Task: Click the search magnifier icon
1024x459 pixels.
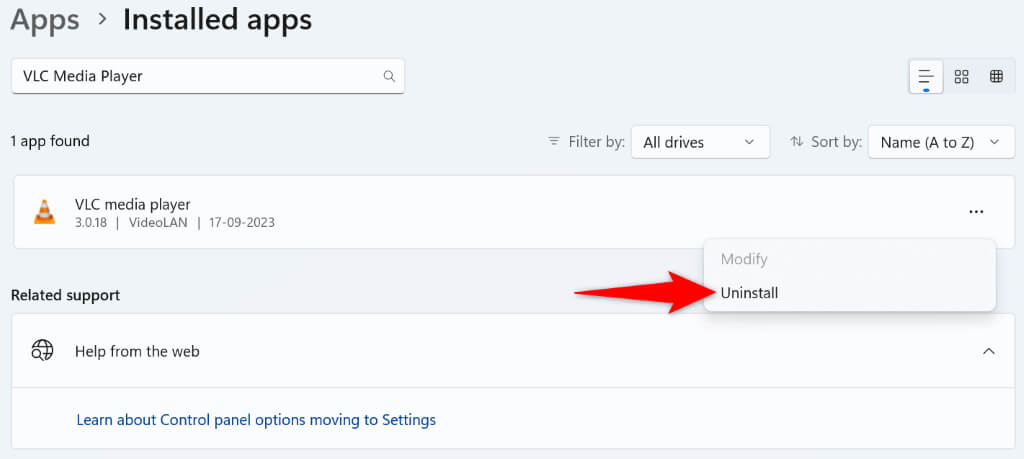Action: pyautogui.click(x=389, y=76)
